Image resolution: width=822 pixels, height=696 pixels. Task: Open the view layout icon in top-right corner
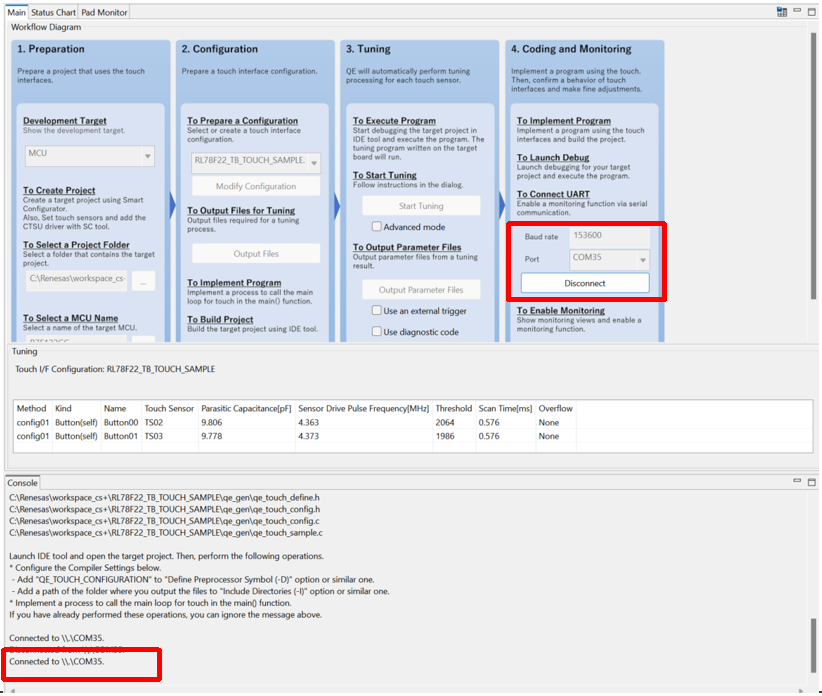tap(782, 12)
